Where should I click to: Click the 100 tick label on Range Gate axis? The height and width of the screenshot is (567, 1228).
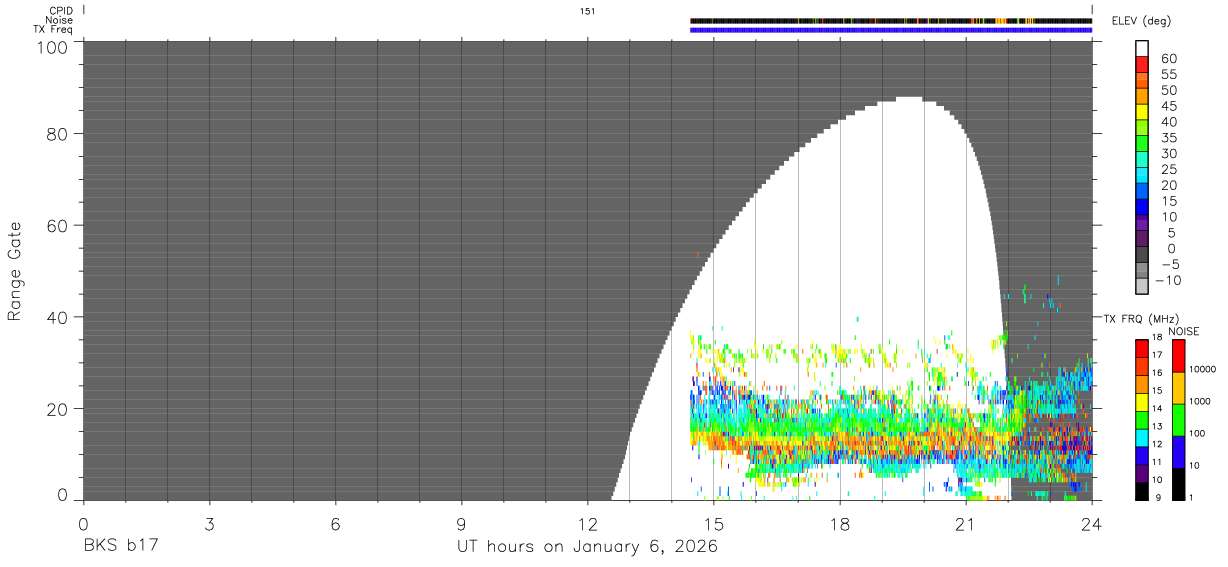[x=55, y=47]
